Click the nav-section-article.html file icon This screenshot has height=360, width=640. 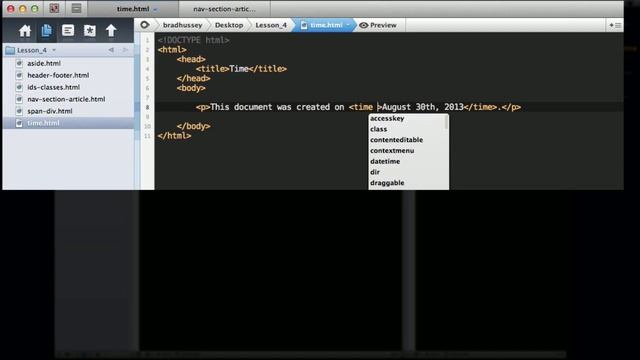pyautogui.click(x=19, y=99)
